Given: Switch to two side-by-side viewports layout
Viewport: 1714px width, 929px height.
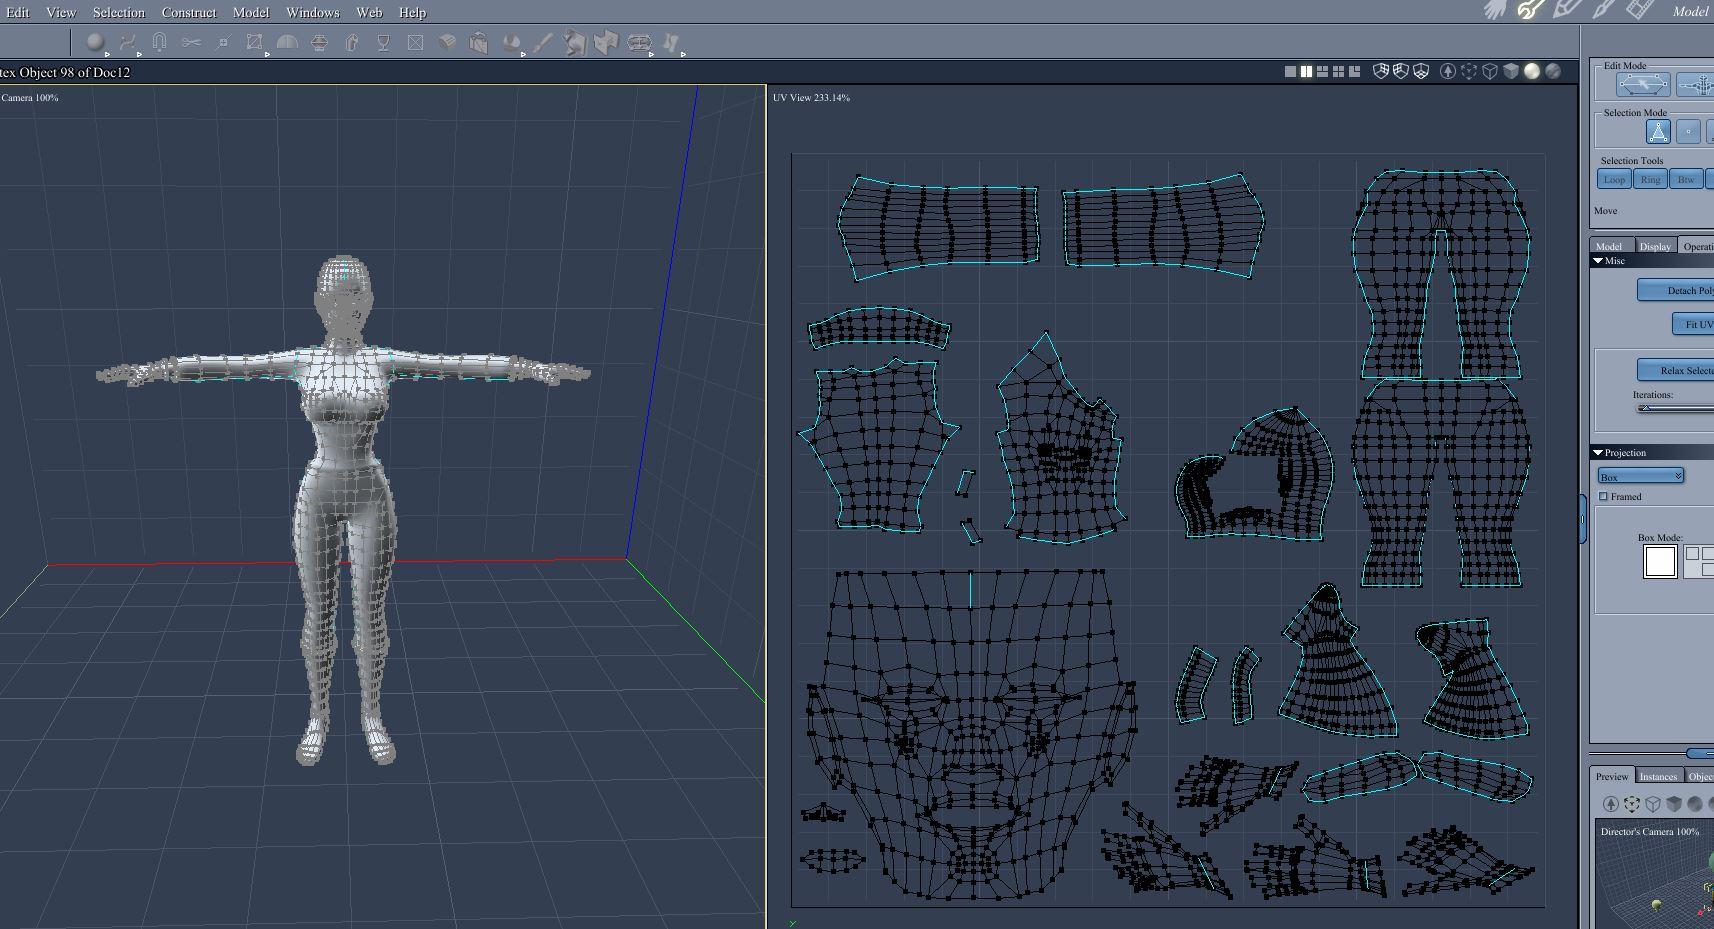Looking at the screenshot, I should 1306,71.
